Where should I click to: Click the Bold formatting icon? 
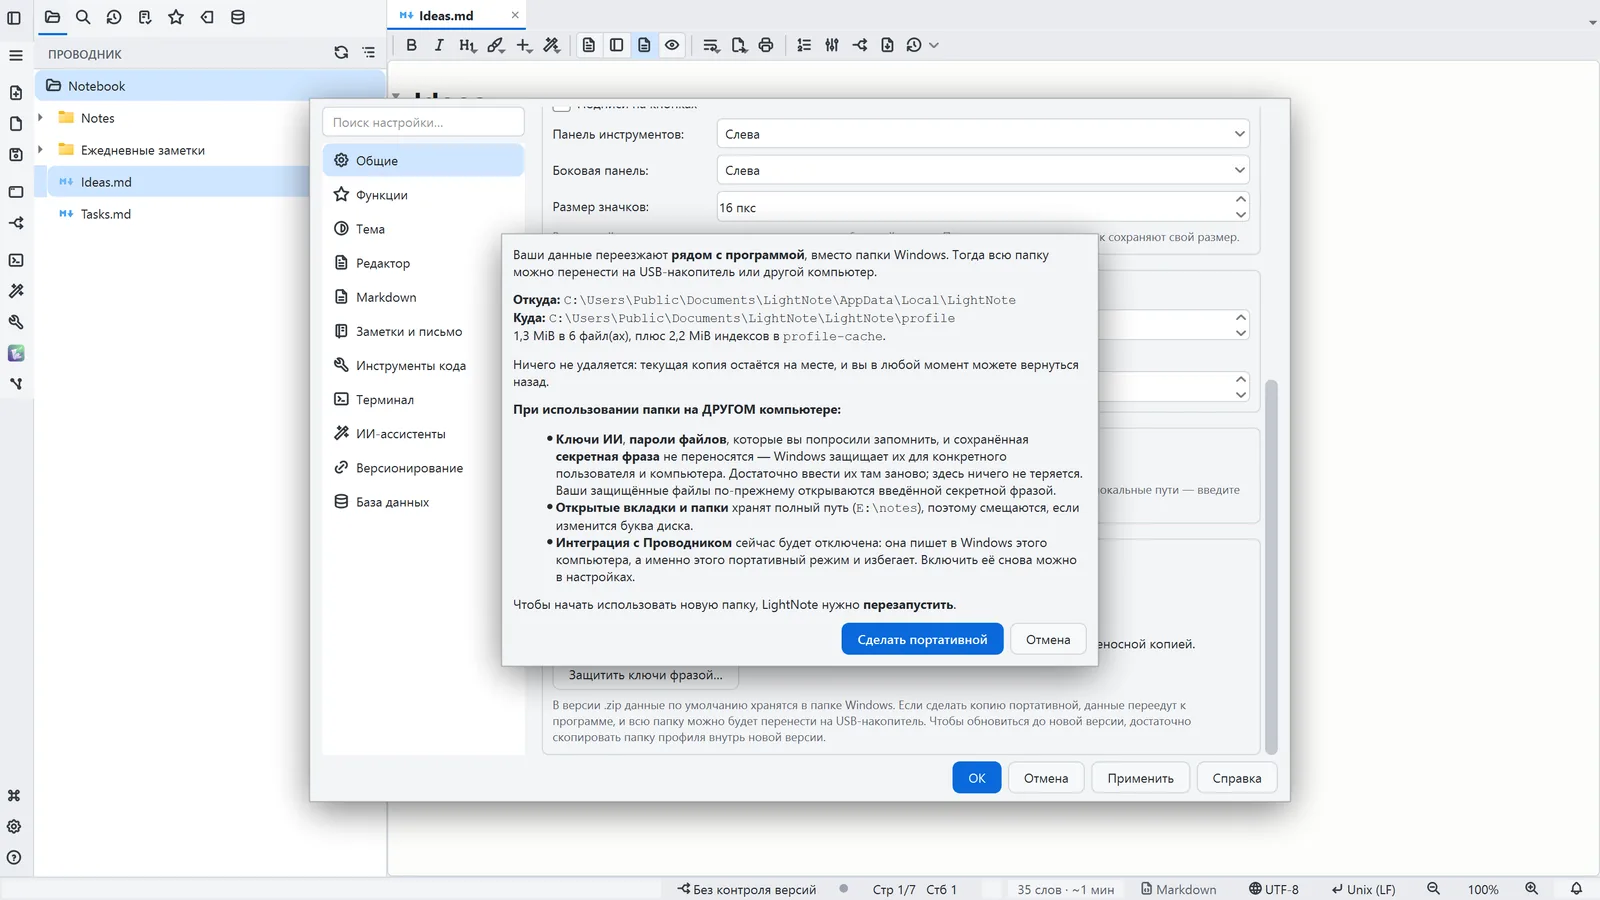(x=411, y=45)
